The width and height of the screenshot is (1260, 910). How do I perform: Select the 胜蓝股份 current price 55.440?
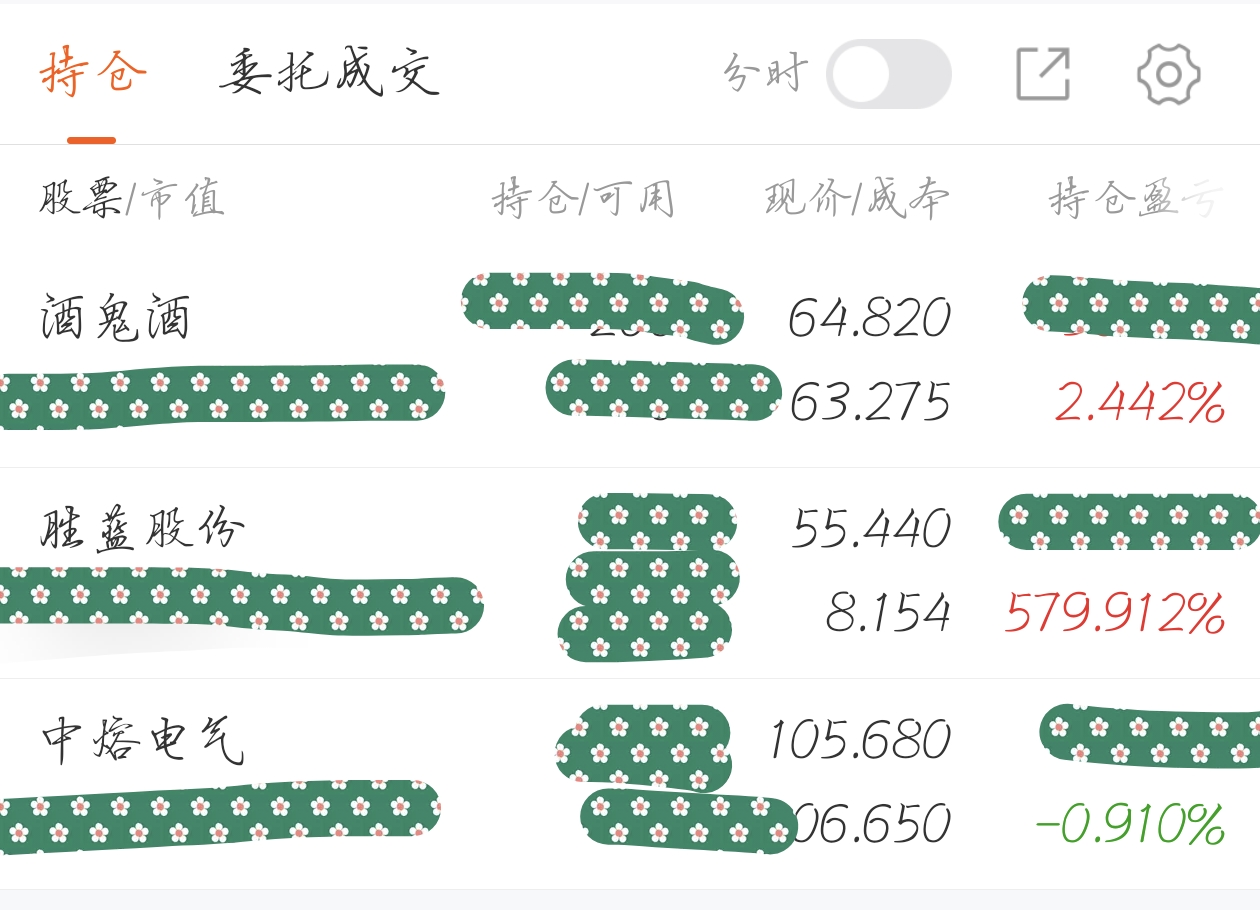[870, 528]
